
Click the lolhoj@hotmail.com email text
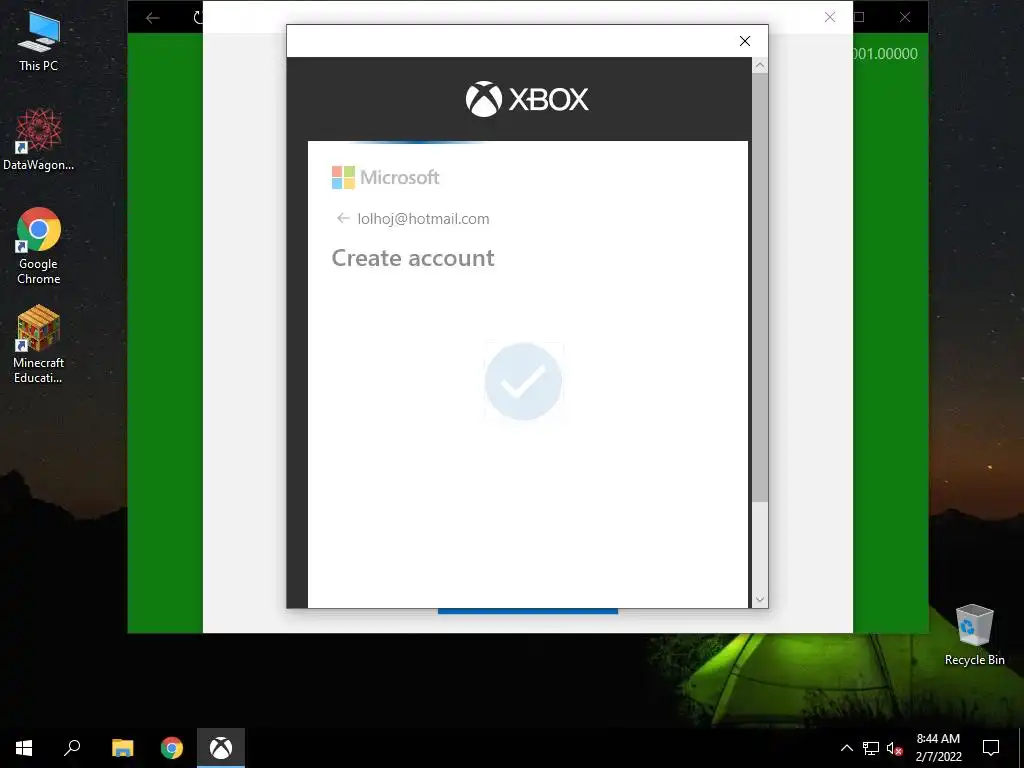click(423, 219)
